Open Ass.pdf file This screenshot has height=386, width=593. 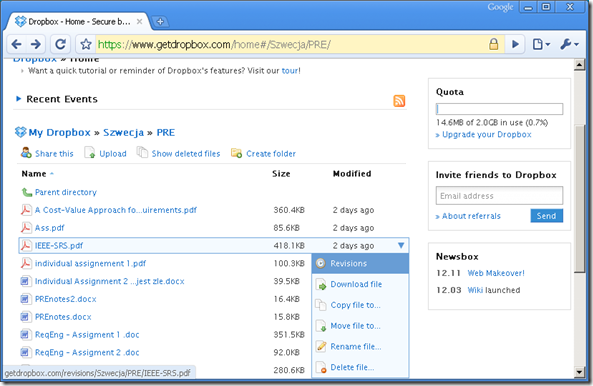[x=50, y=228]
